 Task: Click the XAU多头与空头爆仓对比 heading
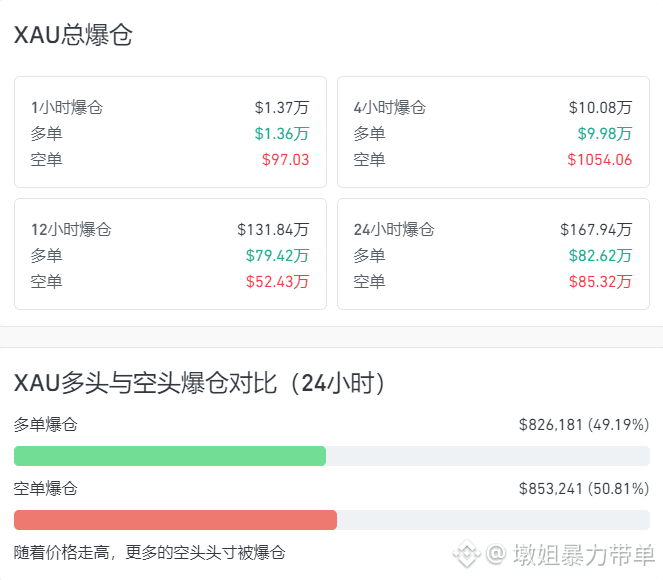[x=145, y=383]
